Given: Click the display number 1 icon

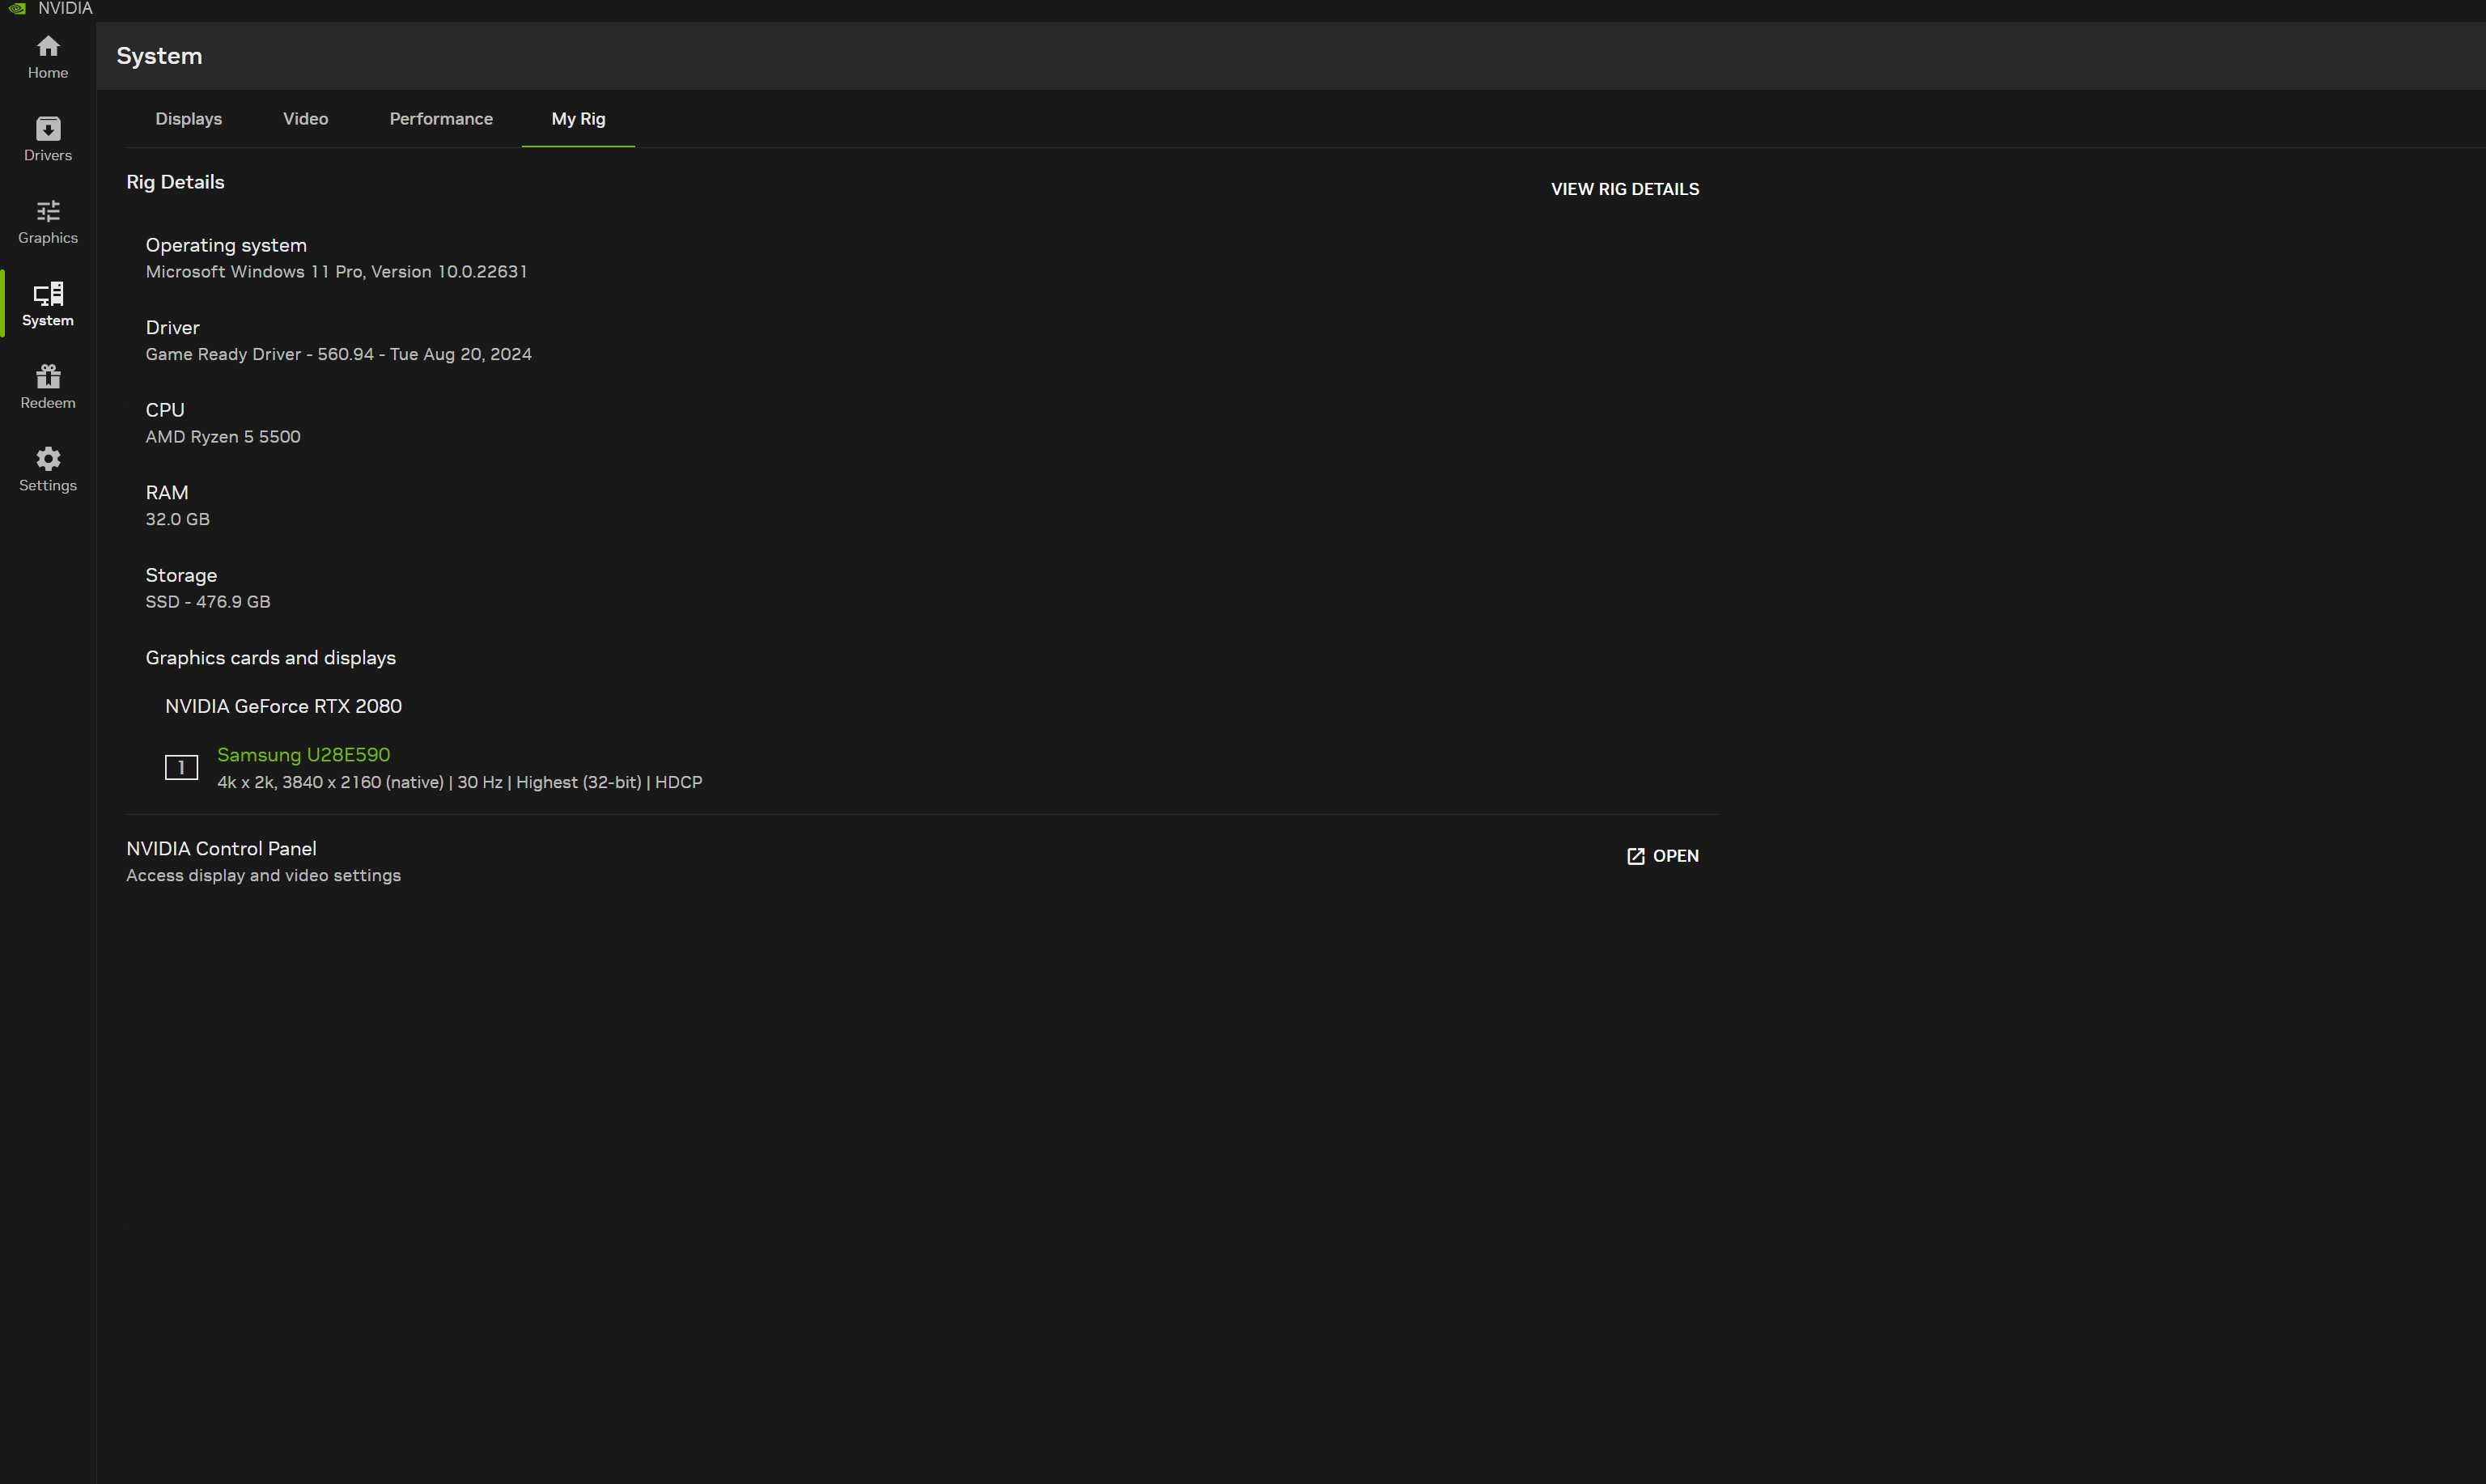Looking at the screenshot, I should (x=181, y=768).
